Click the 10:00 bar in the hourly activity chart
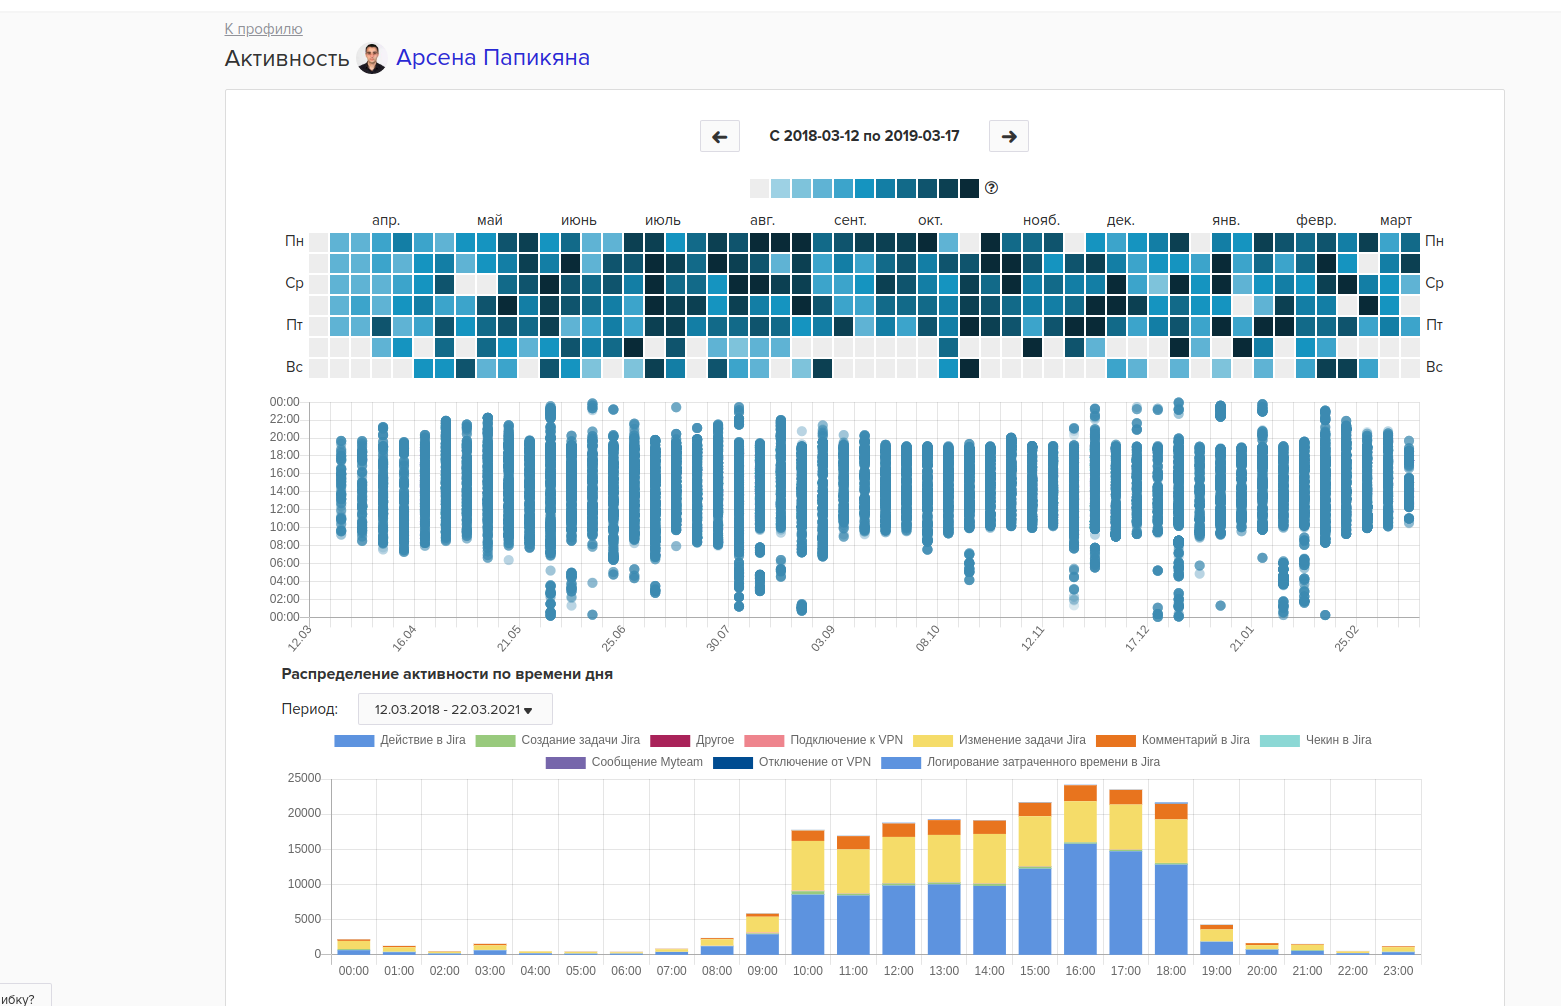The height and width of the screenshot is (1006, 1561). coord(808,892)
